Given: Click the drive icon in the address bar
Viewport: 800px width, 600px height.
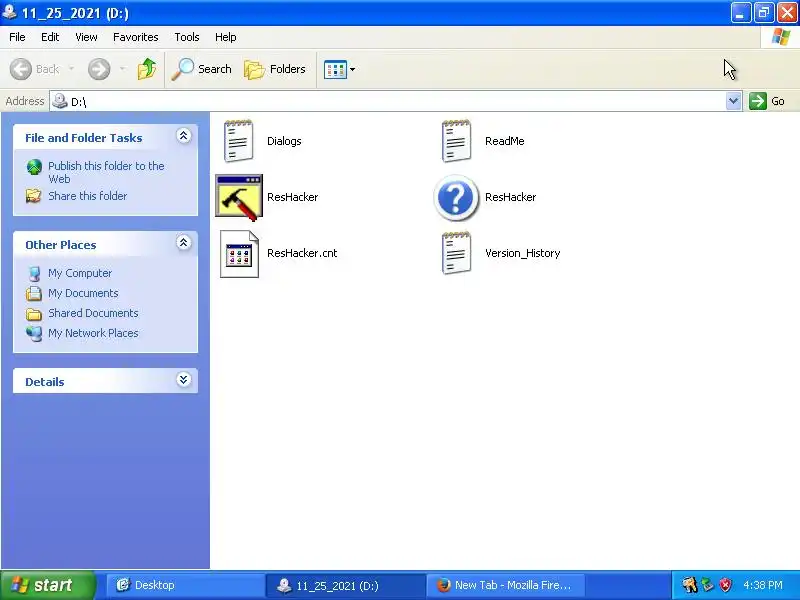Looking at the screenshot, I should 60,101.
